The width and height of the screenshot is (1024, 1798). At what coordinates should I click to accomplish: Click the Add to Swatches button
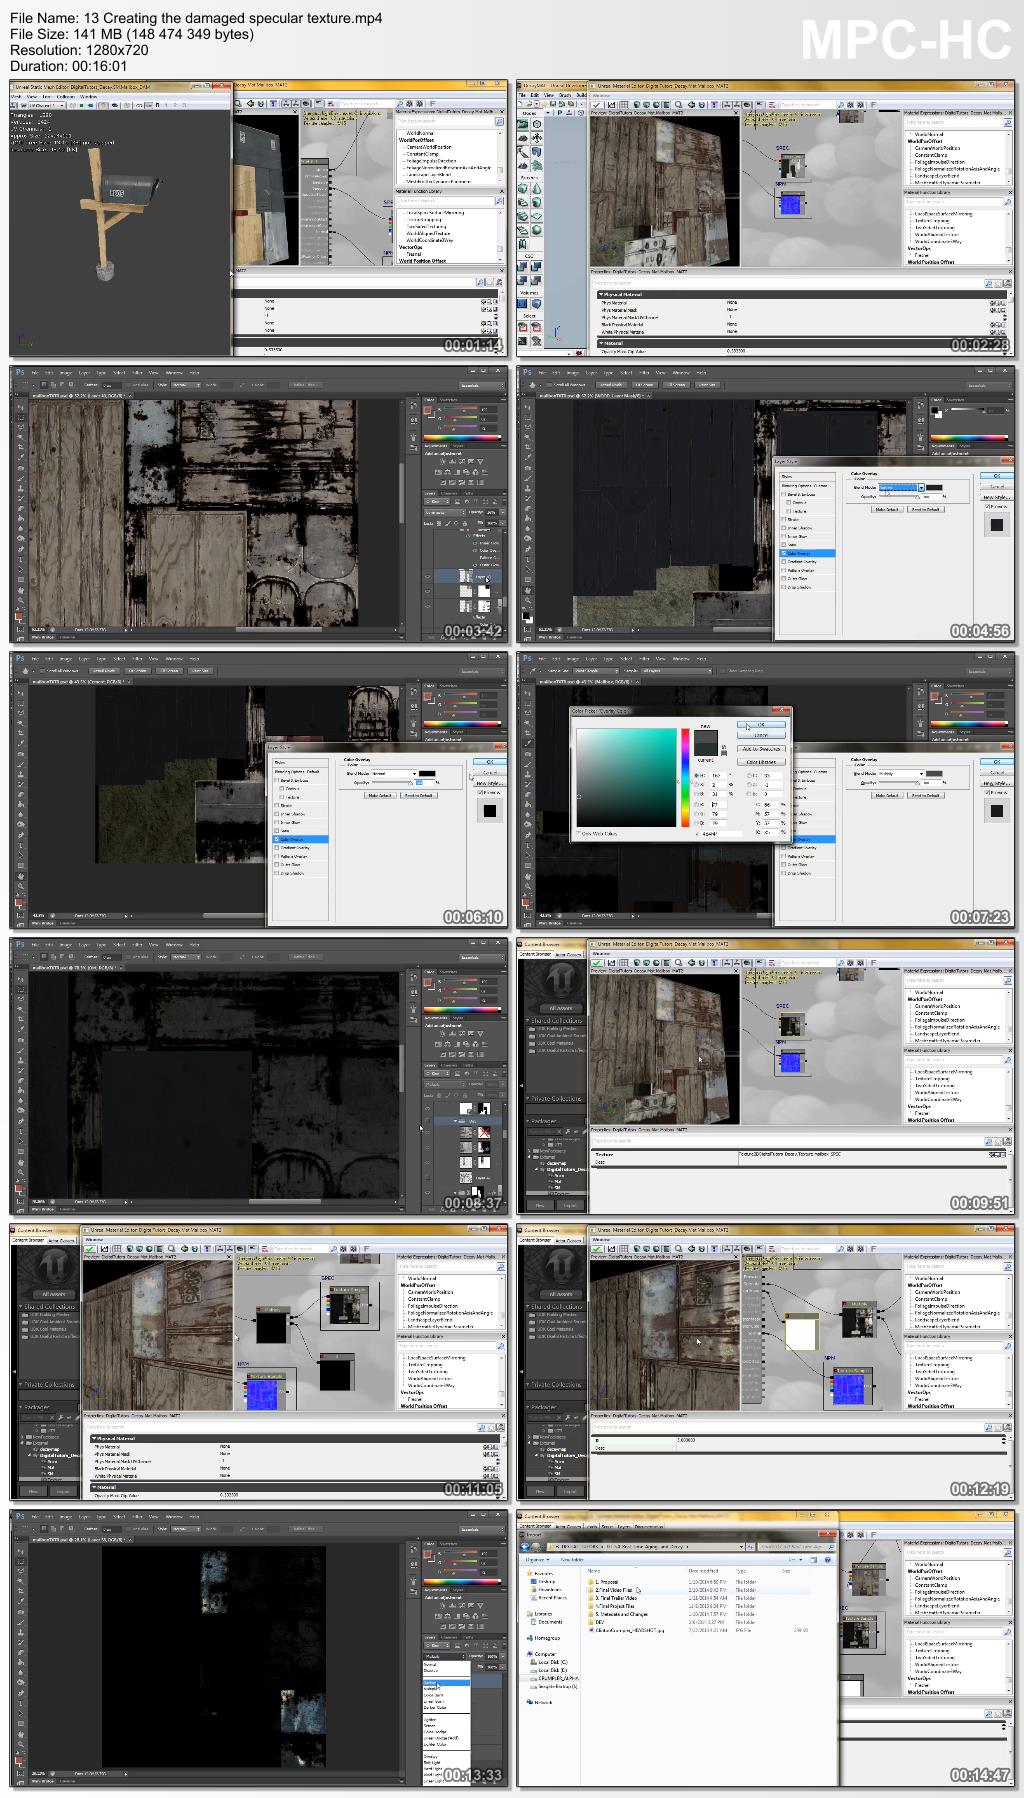click(x=761, y=748)
